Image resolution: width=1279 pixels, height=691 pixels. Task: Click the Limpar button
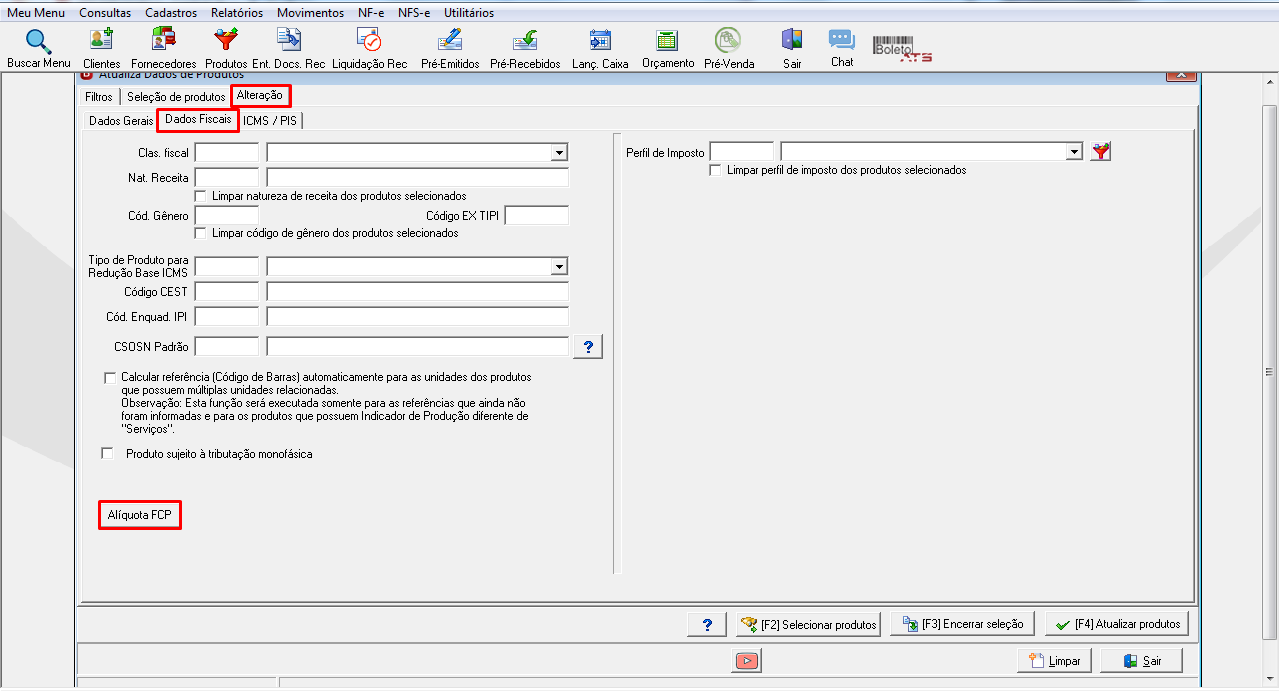tap(1054, 661)
